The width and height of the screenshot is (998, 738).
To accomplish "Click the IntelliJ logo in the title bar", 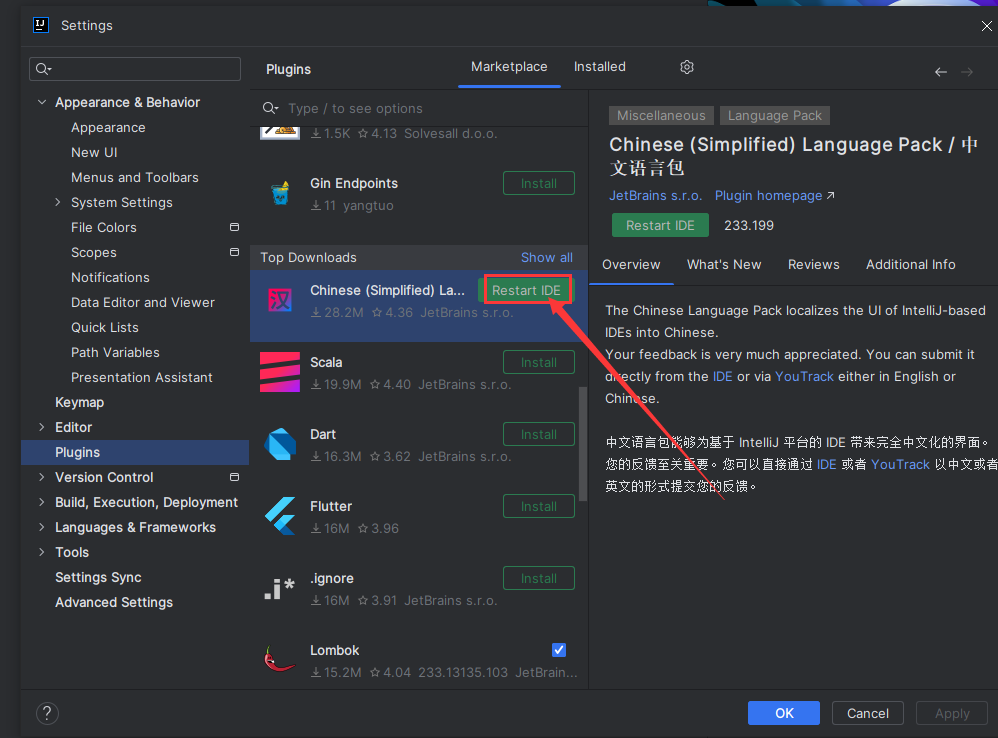I will 41,25.
